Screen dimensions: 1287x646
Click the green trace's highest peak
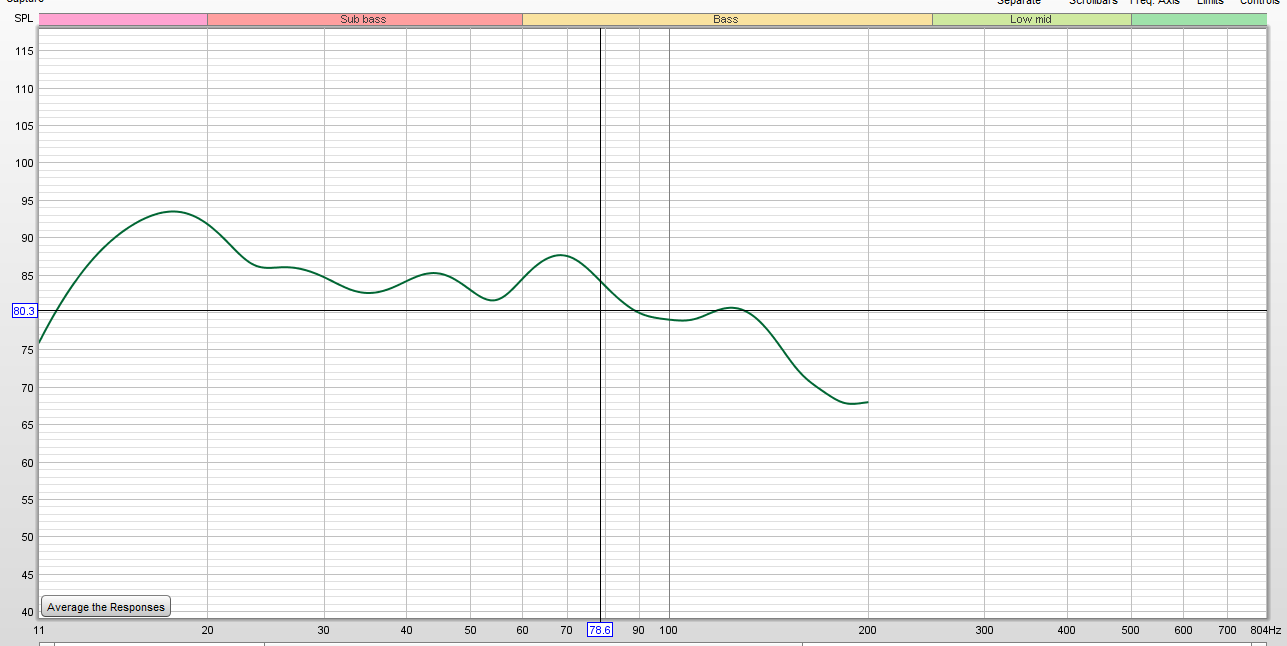[x=173, y=211]
